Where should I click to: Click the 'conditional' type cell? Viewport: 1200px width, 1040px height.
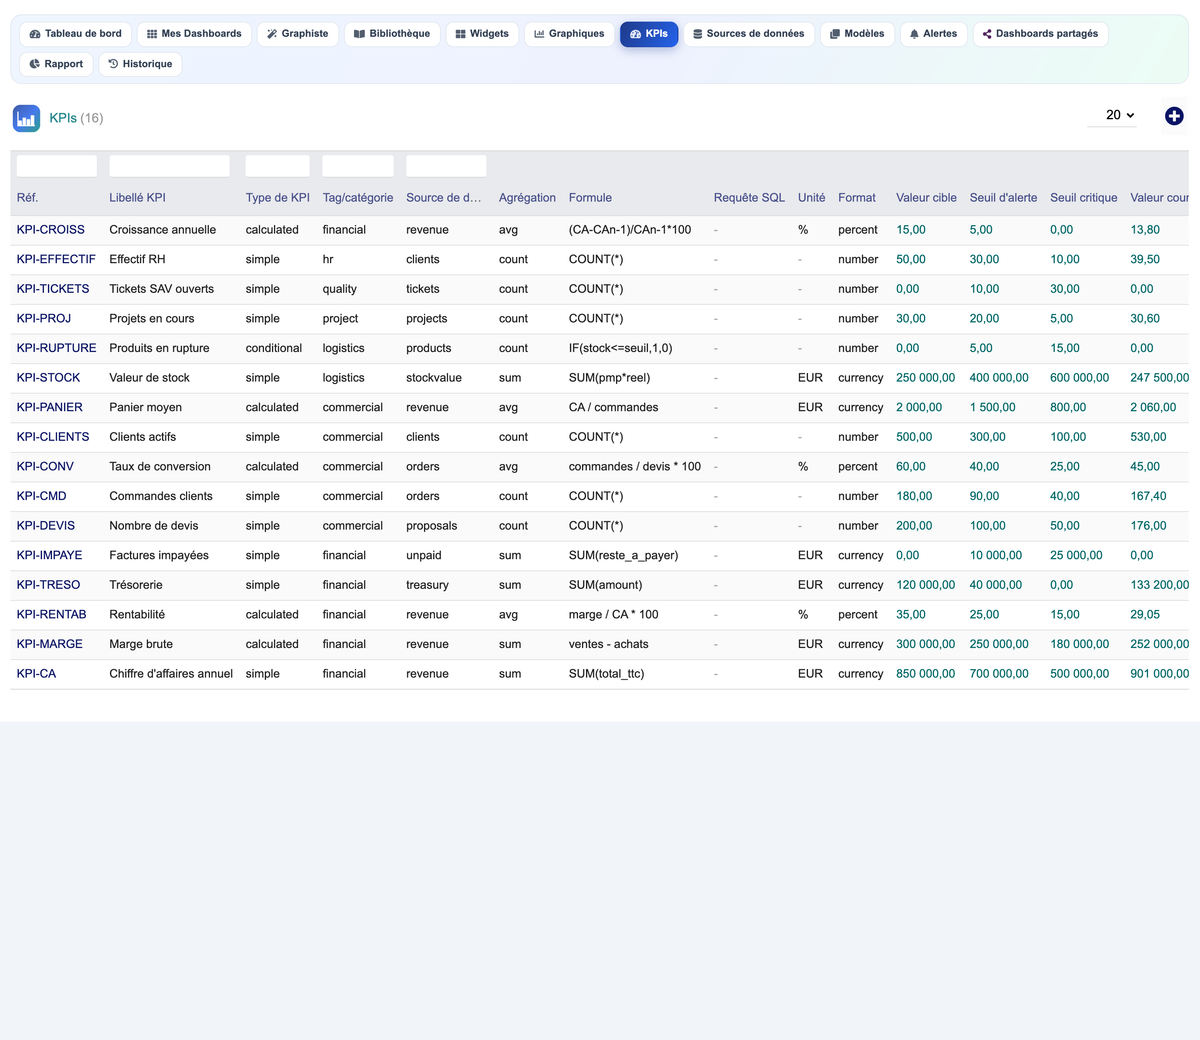point(274,348)
